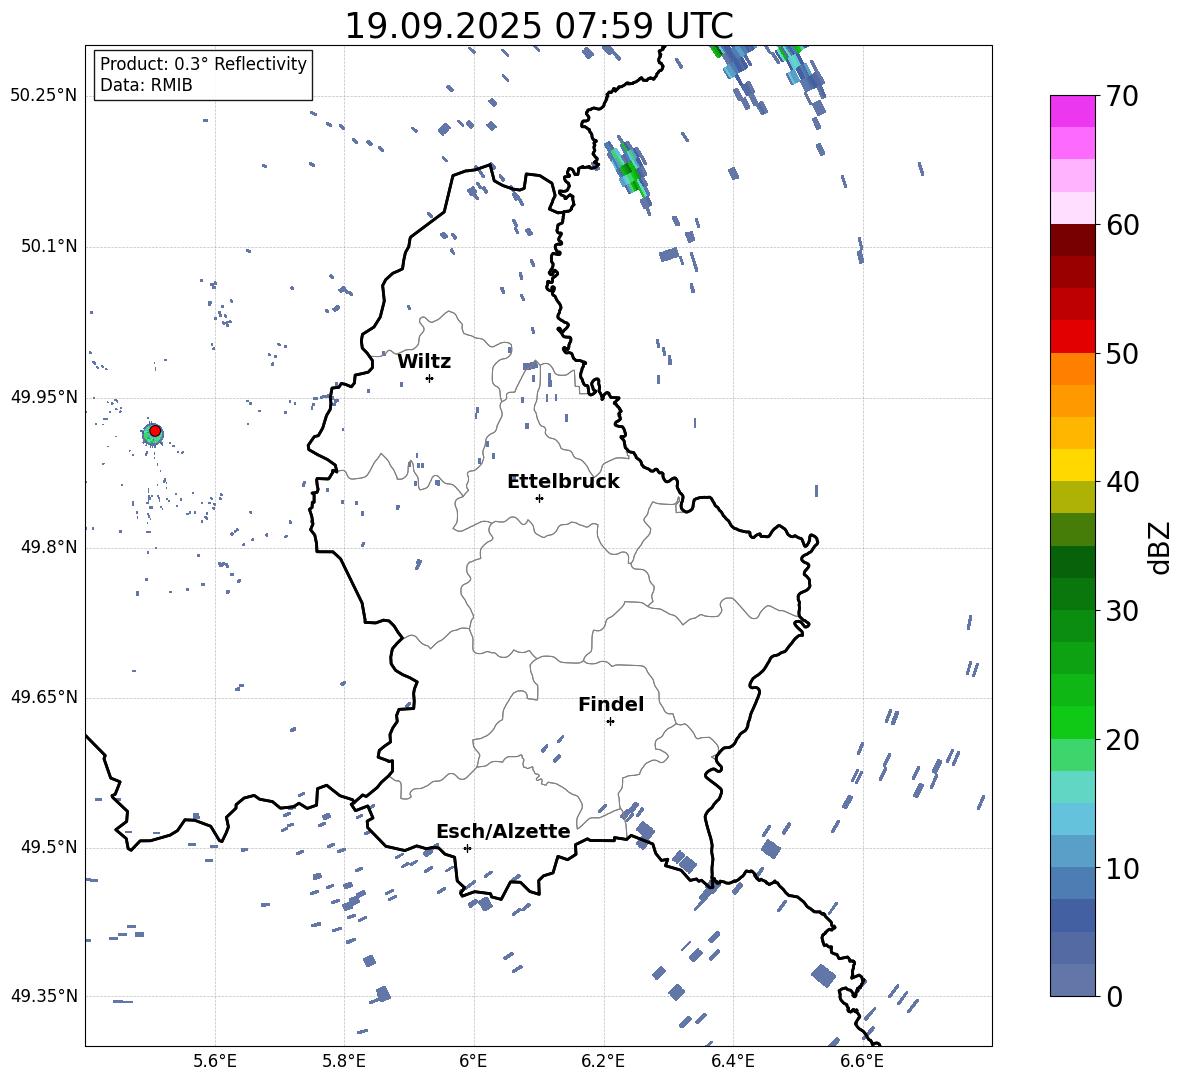Click the Esch/Alzette town label
The image size is (1184, 1081).
[x=503, y=831]
